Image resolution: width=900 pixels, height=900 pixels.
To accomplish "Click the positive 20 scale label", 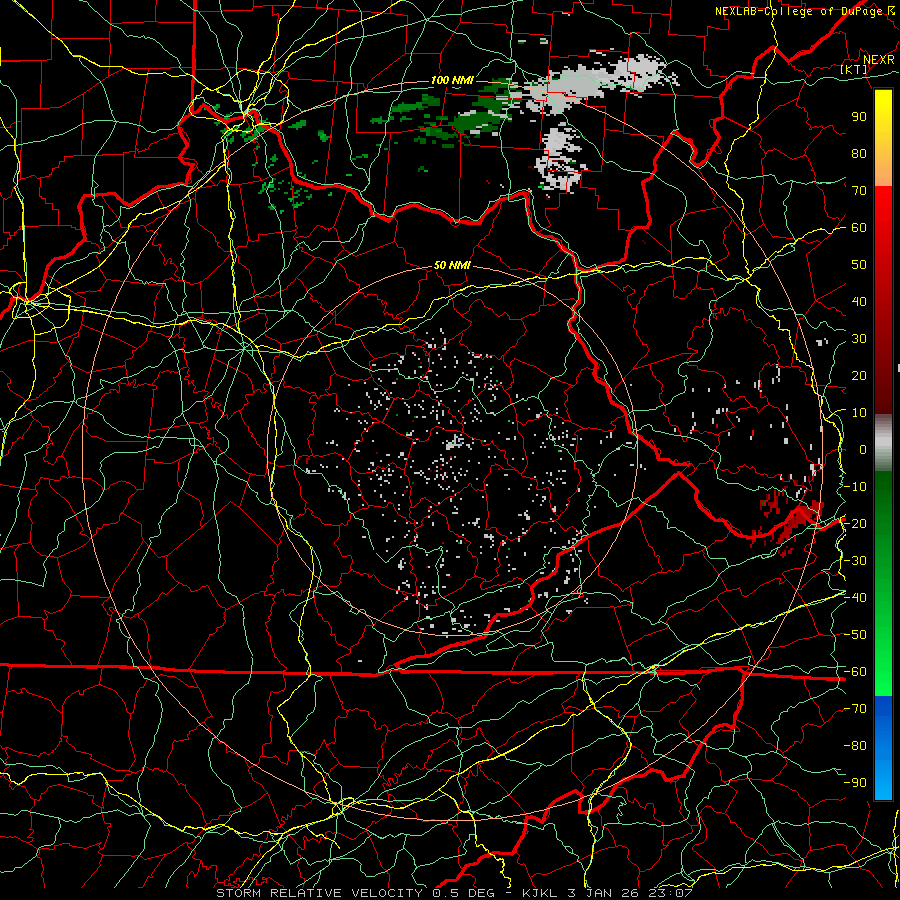I will coord(859,375).
